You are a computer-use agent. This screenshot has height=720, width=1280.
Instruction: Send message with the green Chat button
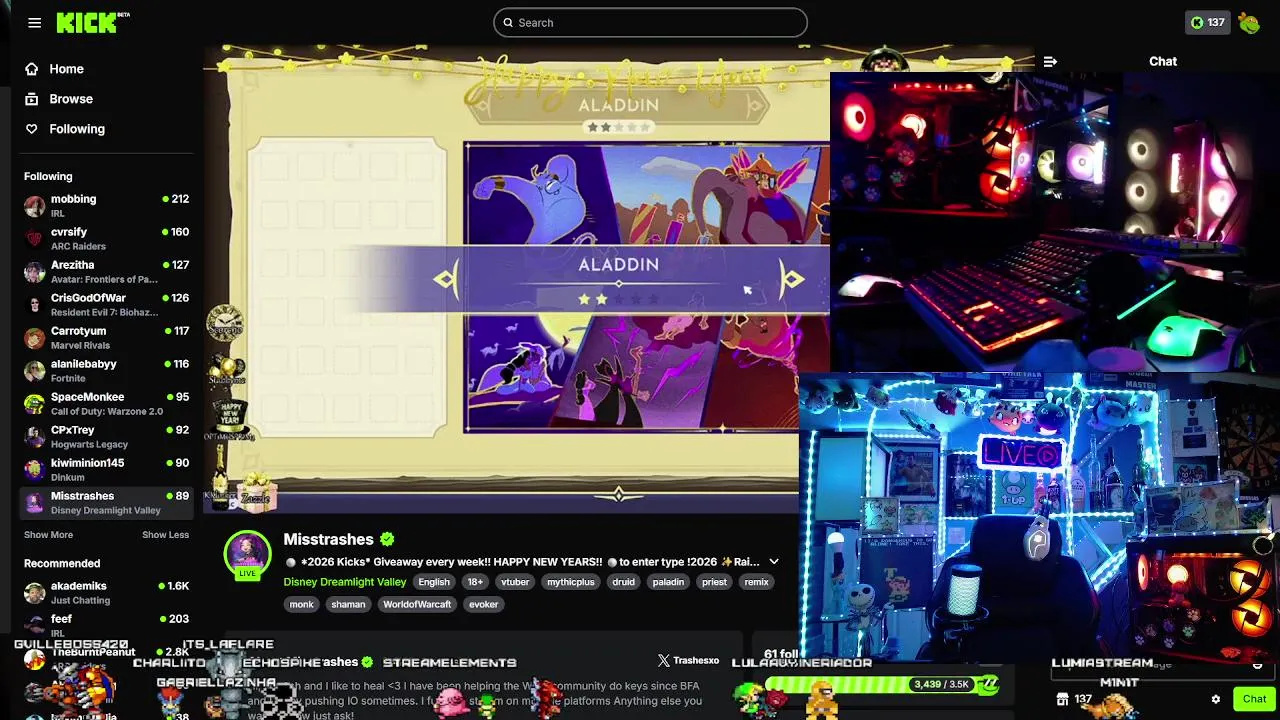(x=1254, y=699)
